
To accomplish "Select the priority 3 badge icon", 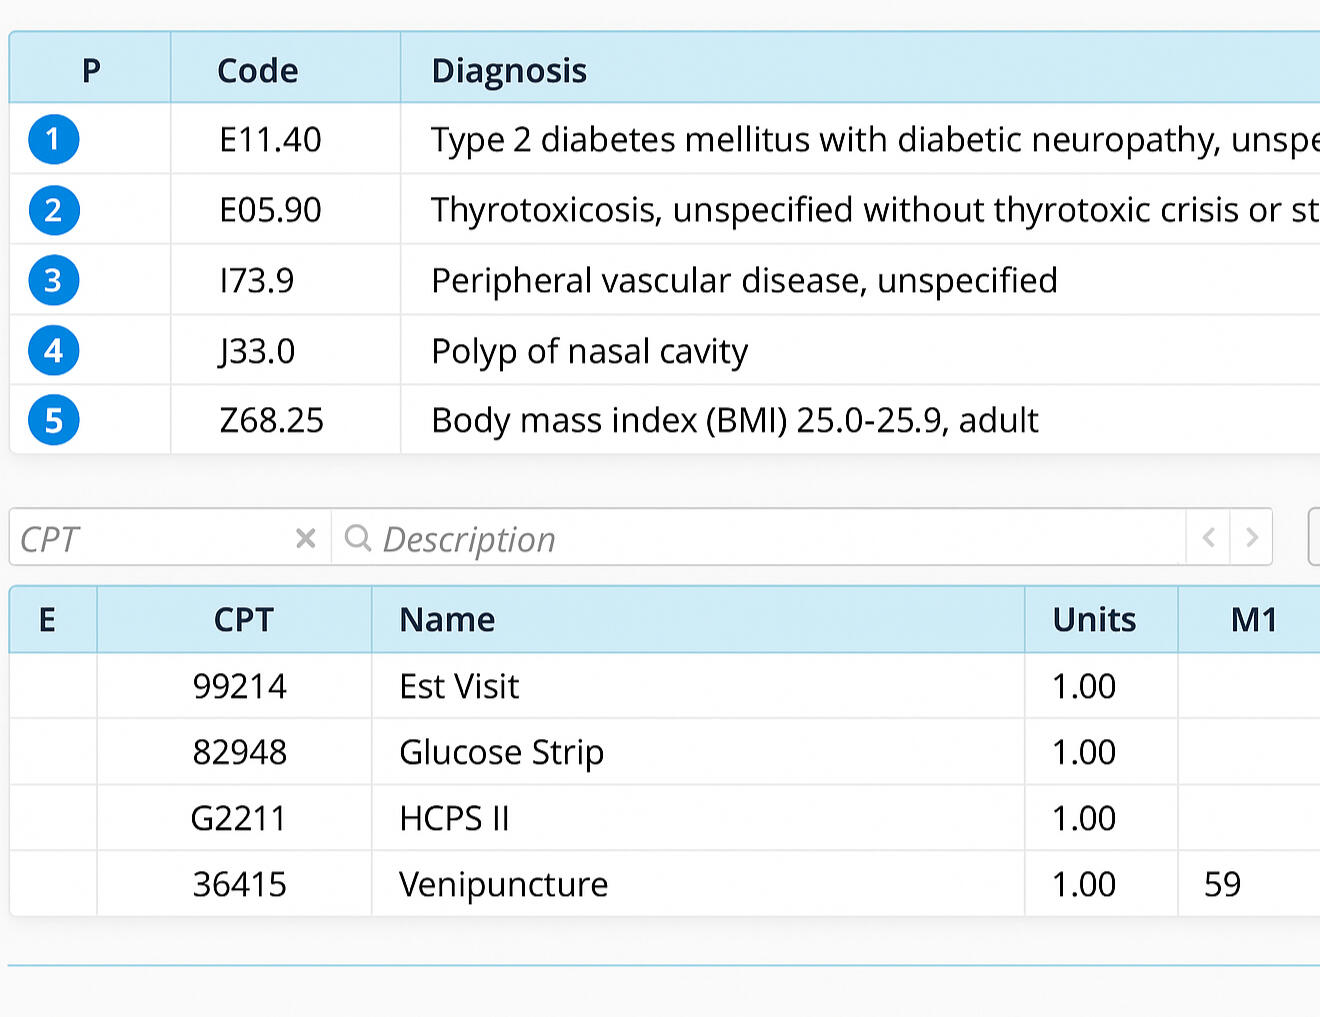I will (x=53, y=281).
